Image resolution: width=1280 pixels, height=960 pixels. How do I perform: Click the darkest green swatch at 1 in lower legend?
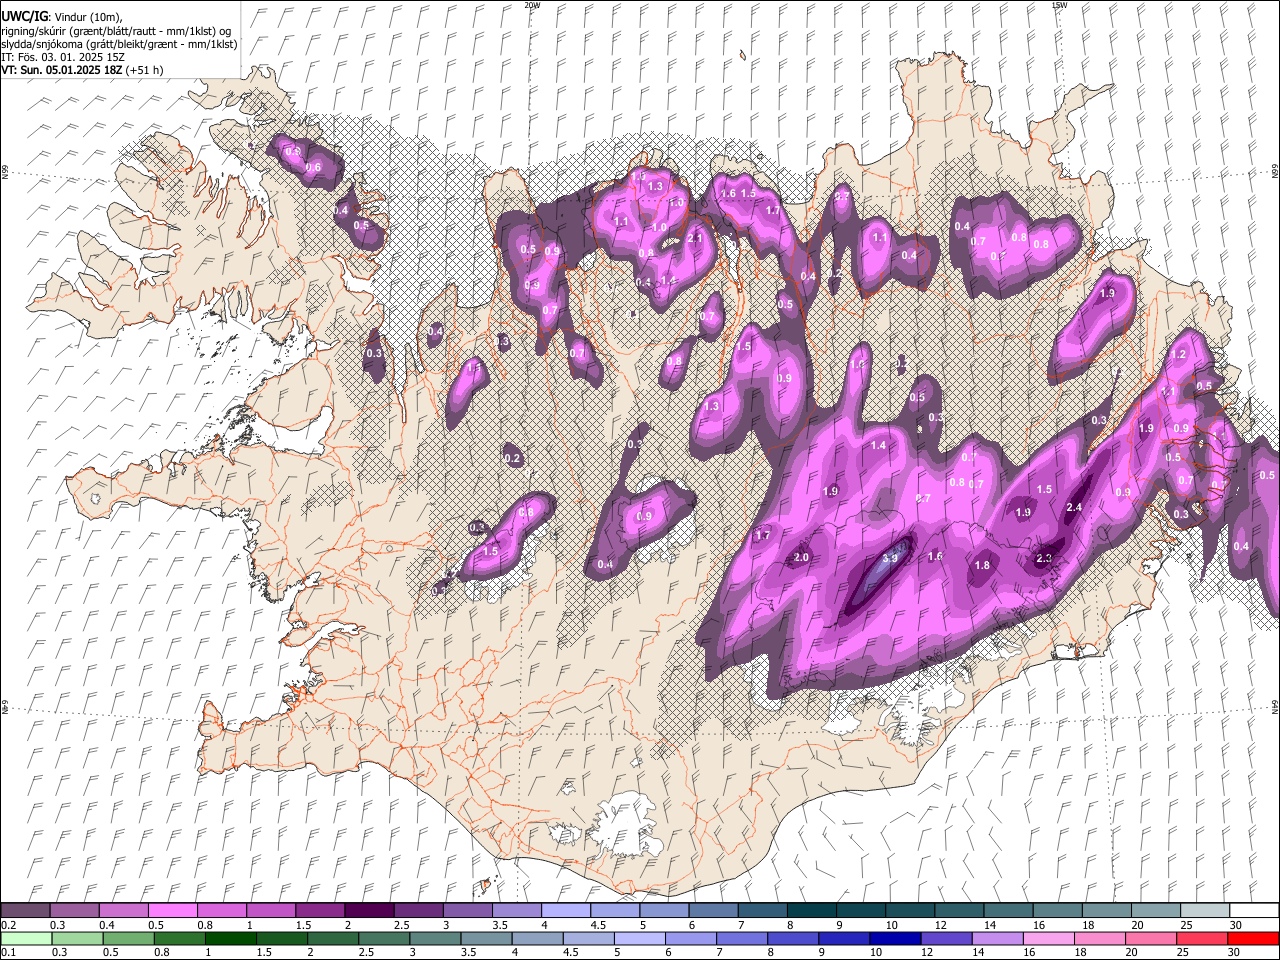pos(230,938)
